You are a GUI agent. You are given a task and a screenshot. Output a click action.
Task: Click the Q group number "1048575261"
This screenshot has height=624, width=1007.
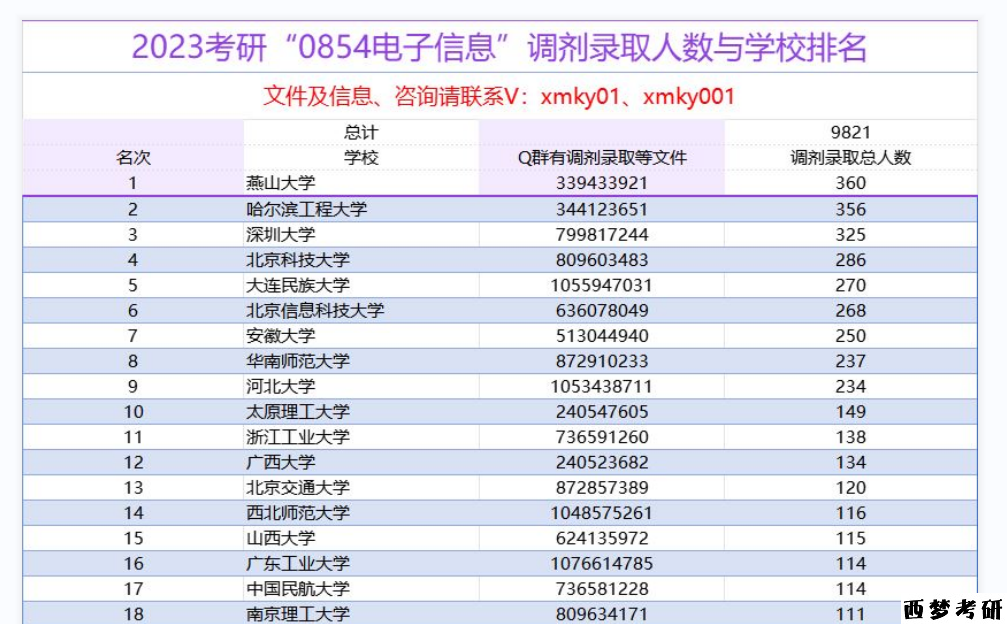(x=602, y=513)
